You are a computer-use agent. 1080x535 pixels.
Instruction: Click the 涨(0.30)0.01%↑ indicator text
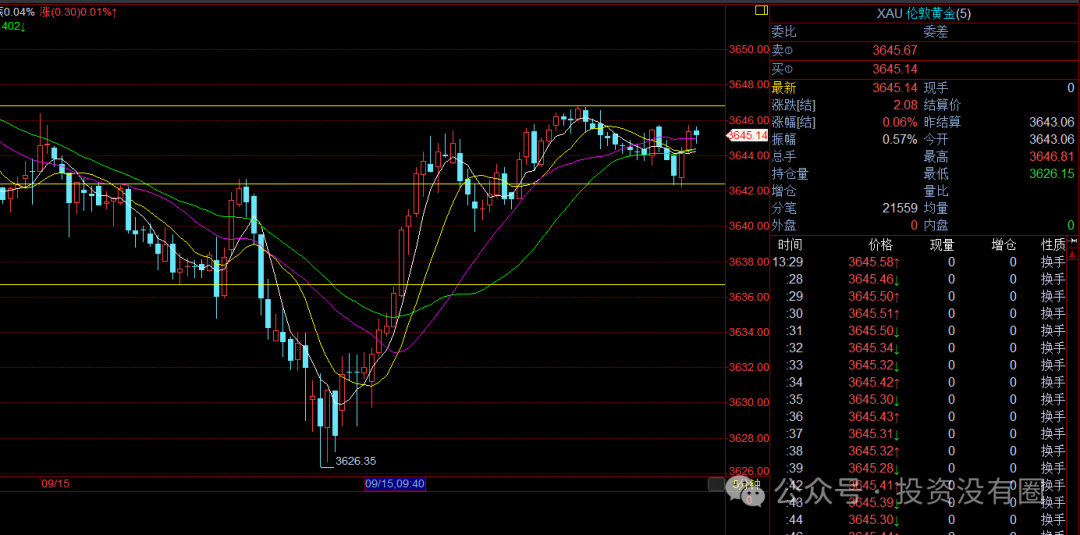(78, 12)
